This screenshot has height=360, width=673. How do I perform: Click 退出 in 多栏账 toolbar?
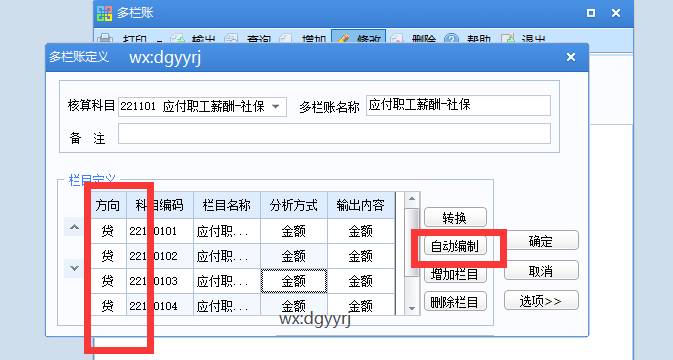click(524, 39)
